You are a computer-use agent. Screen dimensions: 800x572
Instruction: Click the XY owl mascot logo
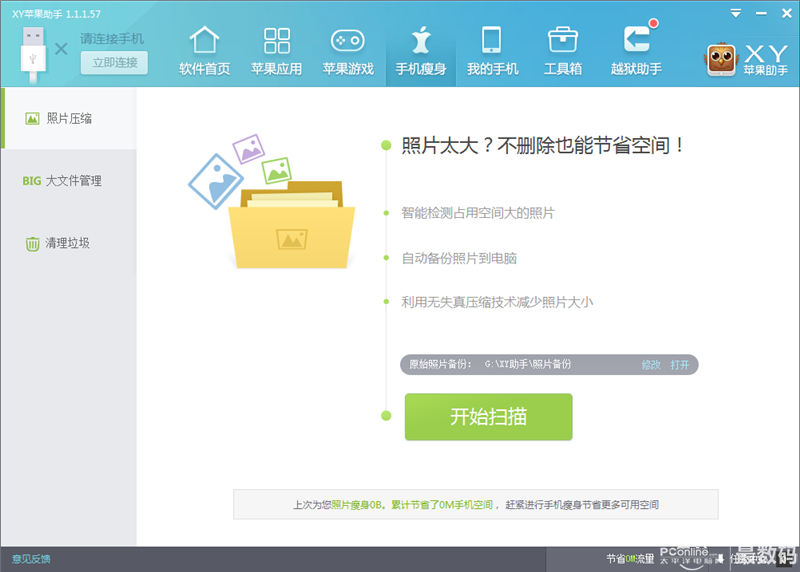point(721,60)
